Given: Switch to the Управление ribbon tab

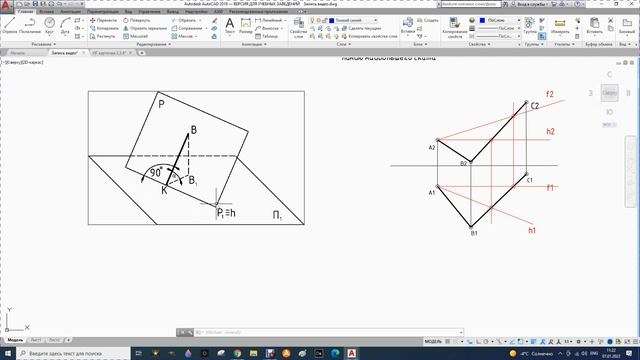Looking at the screenshot, I should (149, 11).
